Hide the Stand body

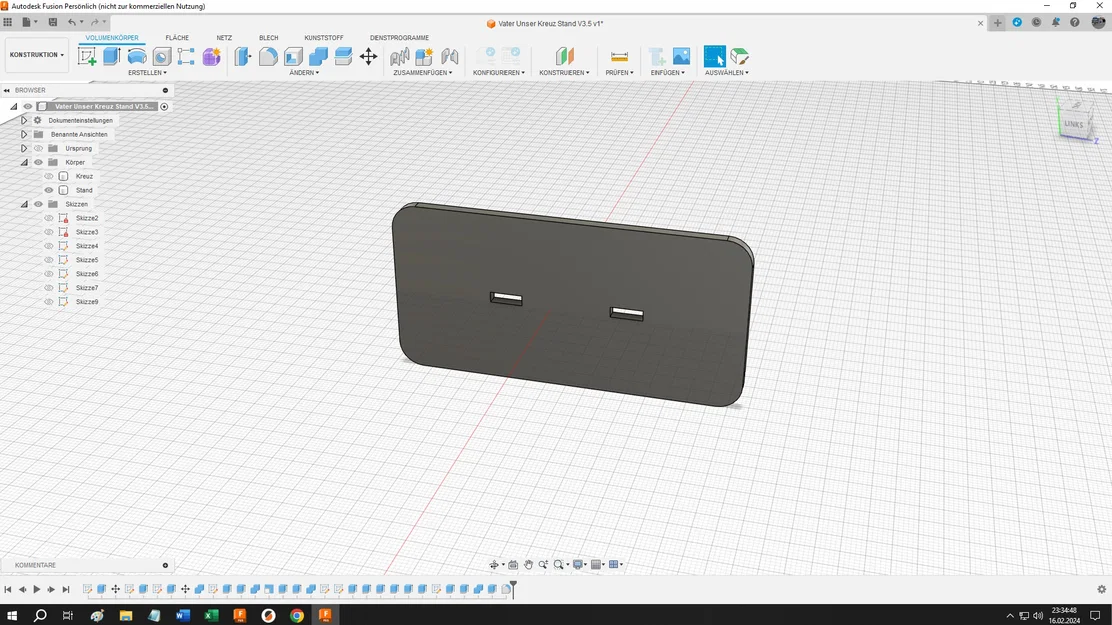(x=49, y=190)
